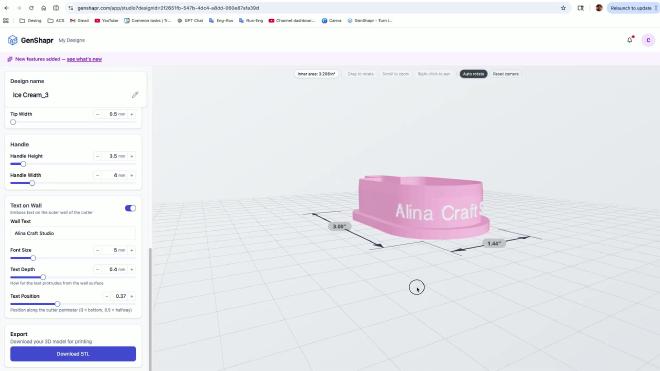The height and width of the screenshot is (371, 660).
Task: Disable the Text on Wall toggle
Action: pyautogui.click(x=130, y=208)
